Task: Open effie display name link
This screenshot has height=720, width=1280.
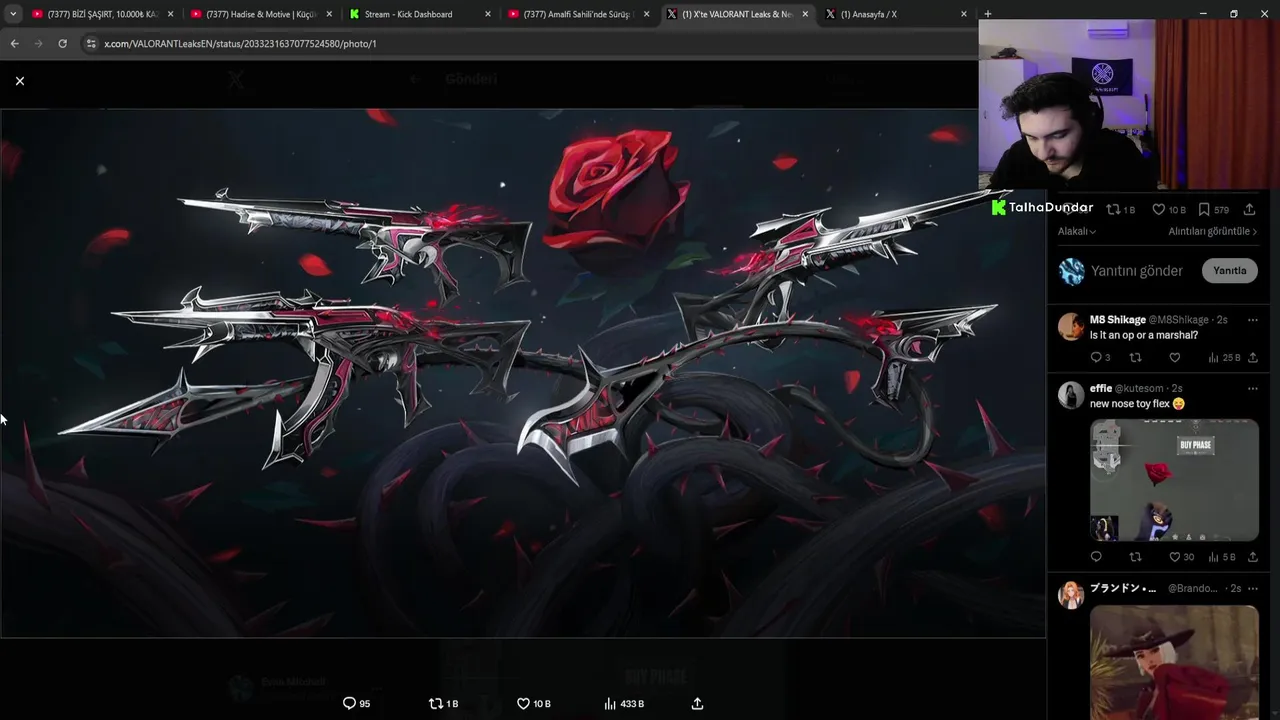Action: tap(1100, 388)
